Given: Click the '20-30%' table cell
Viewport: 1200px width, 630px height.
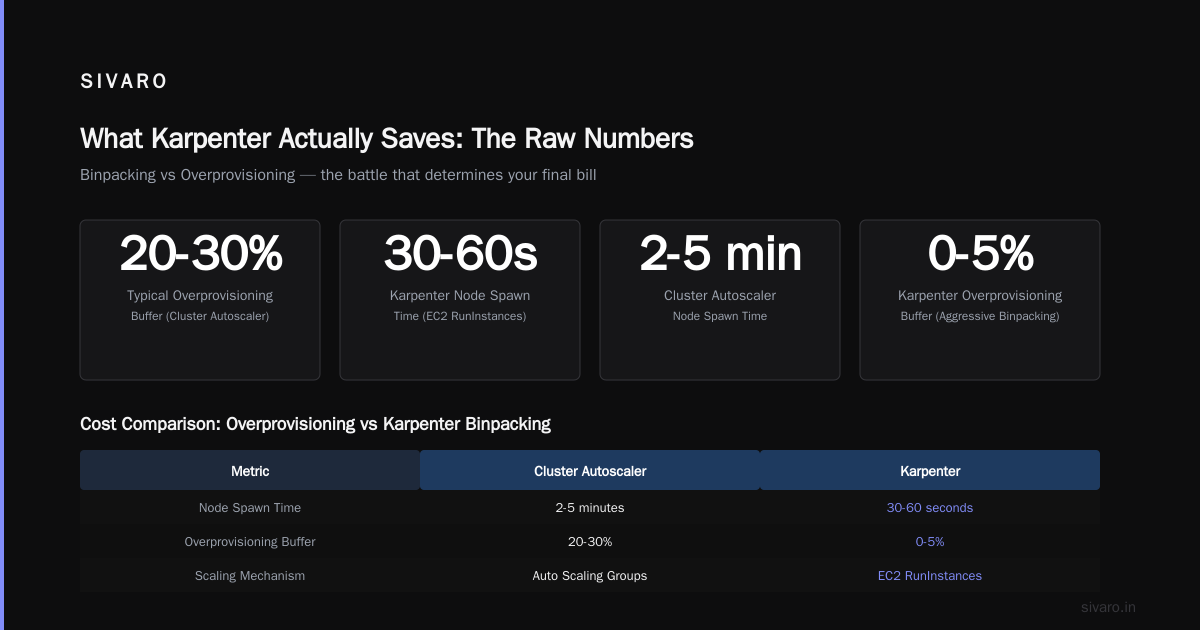Looking at the screenshot, I should [x=590, y=542].
